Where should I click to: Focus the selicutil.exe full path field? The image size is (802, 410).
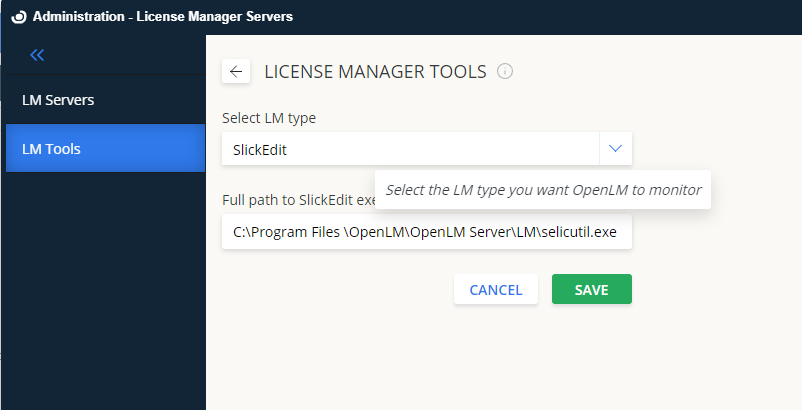pyautogui.click(x=426, y=232)
